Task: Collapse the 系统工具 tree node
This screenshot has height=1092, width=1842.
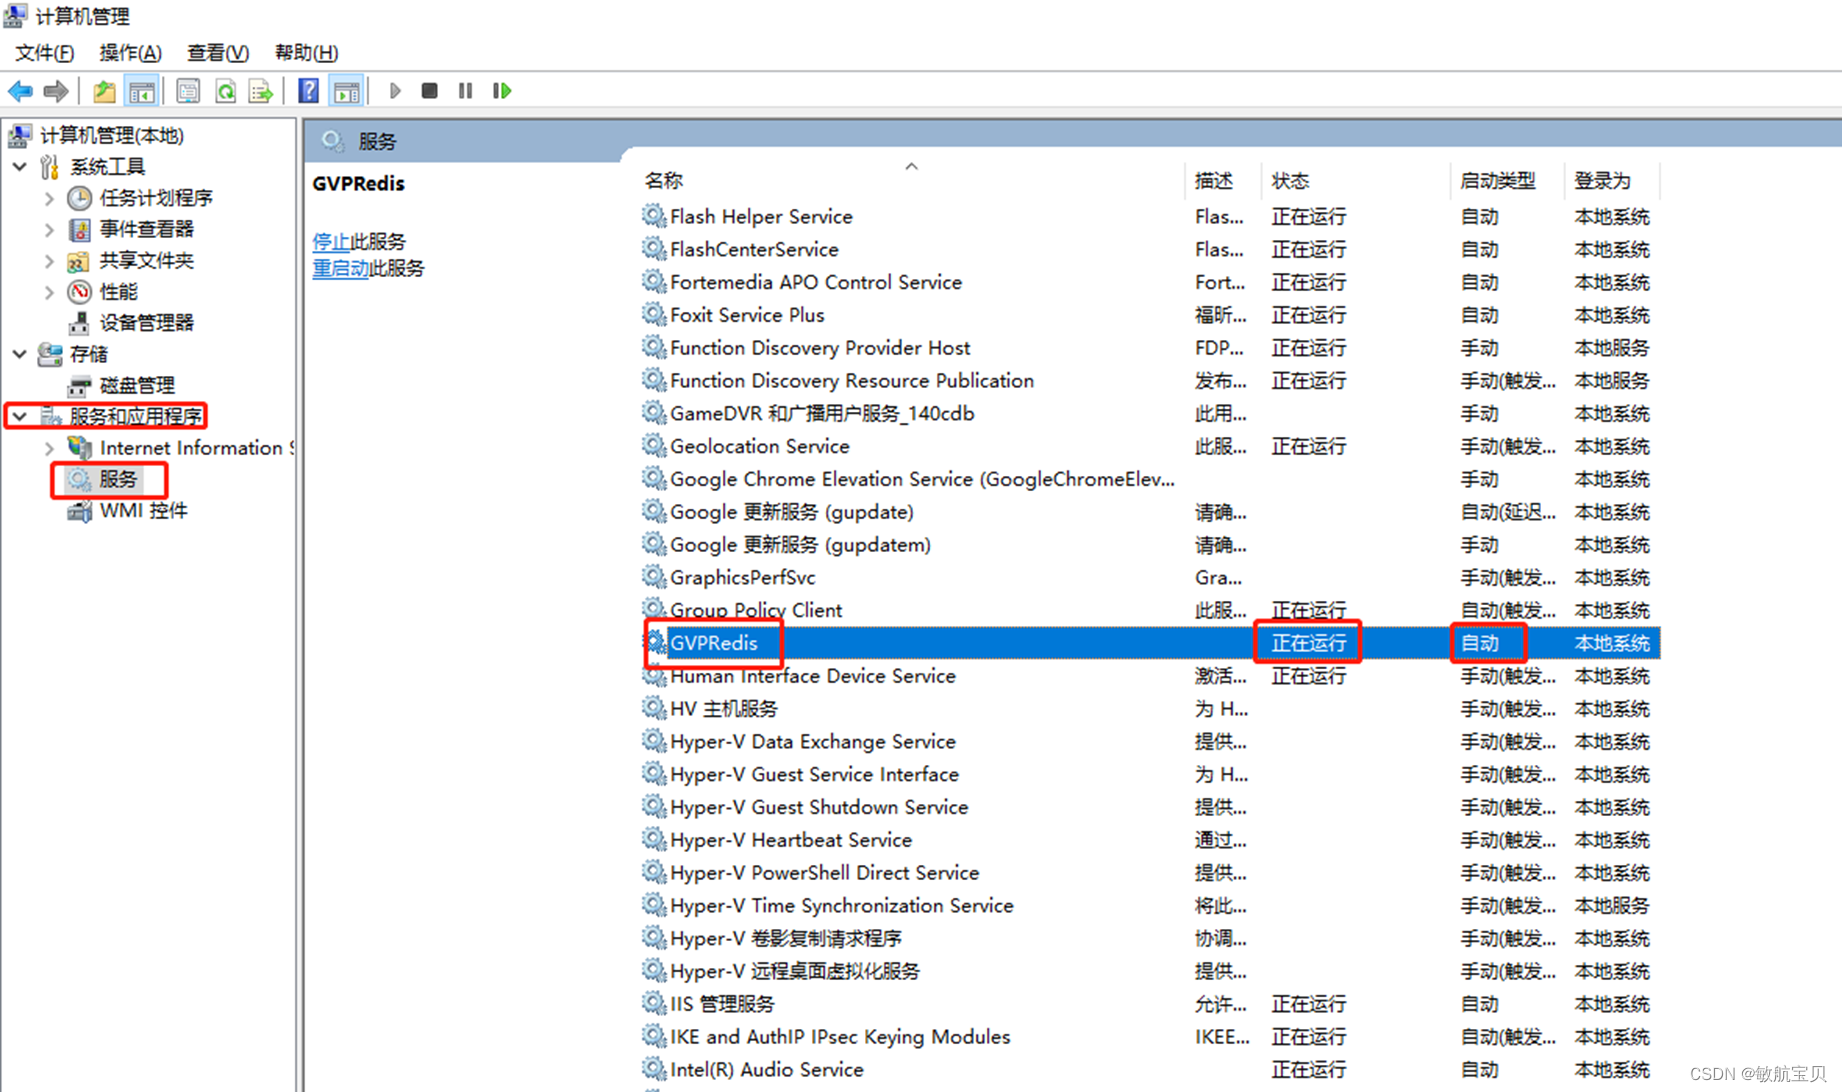Action: [x=20, y=166]
